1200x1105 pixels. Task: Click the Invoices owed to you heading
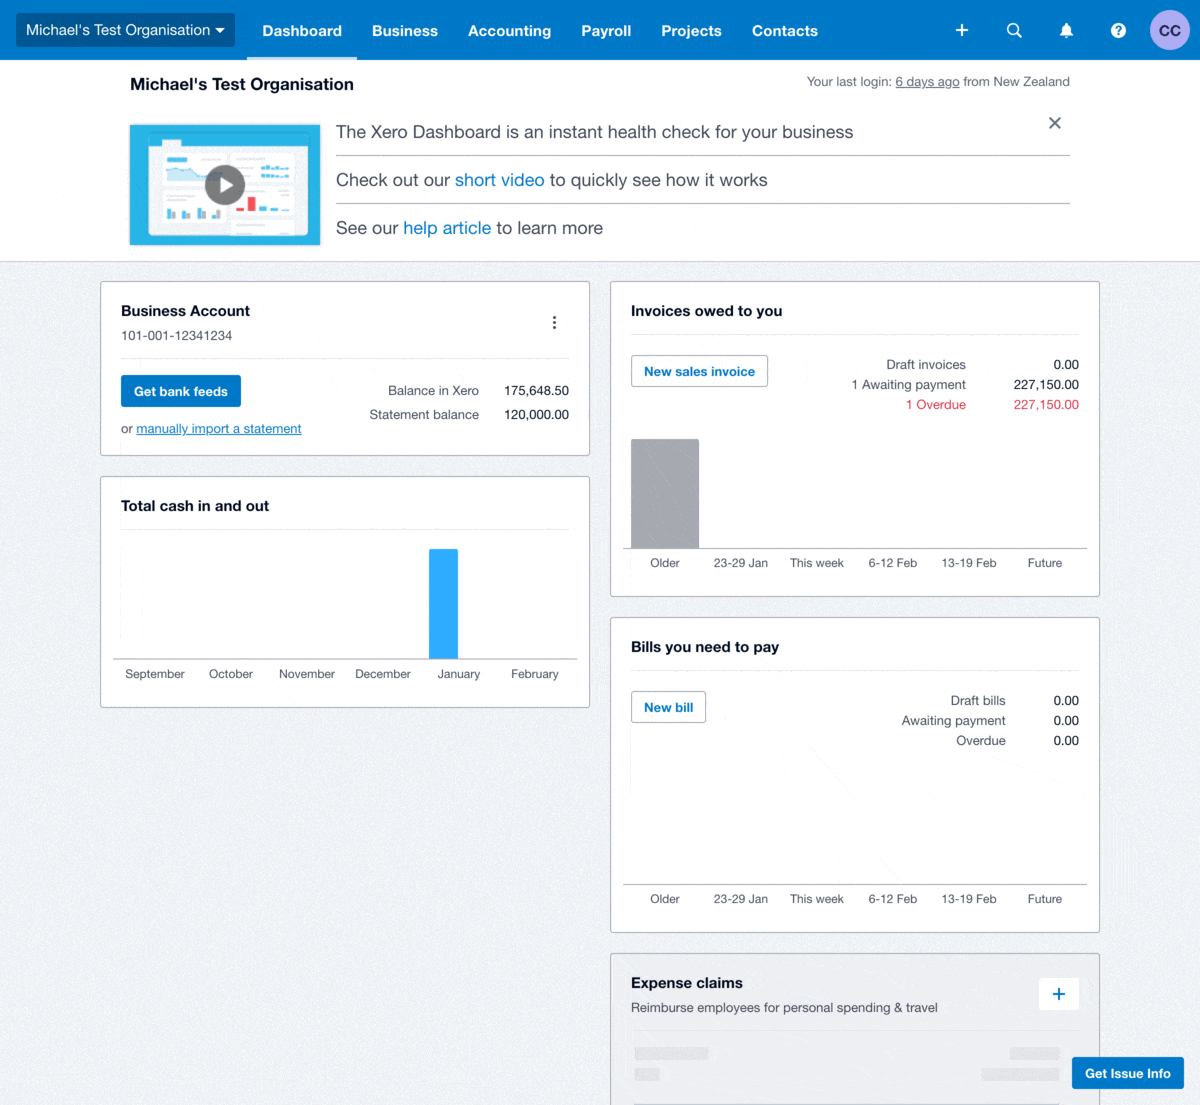pos(707,311)
